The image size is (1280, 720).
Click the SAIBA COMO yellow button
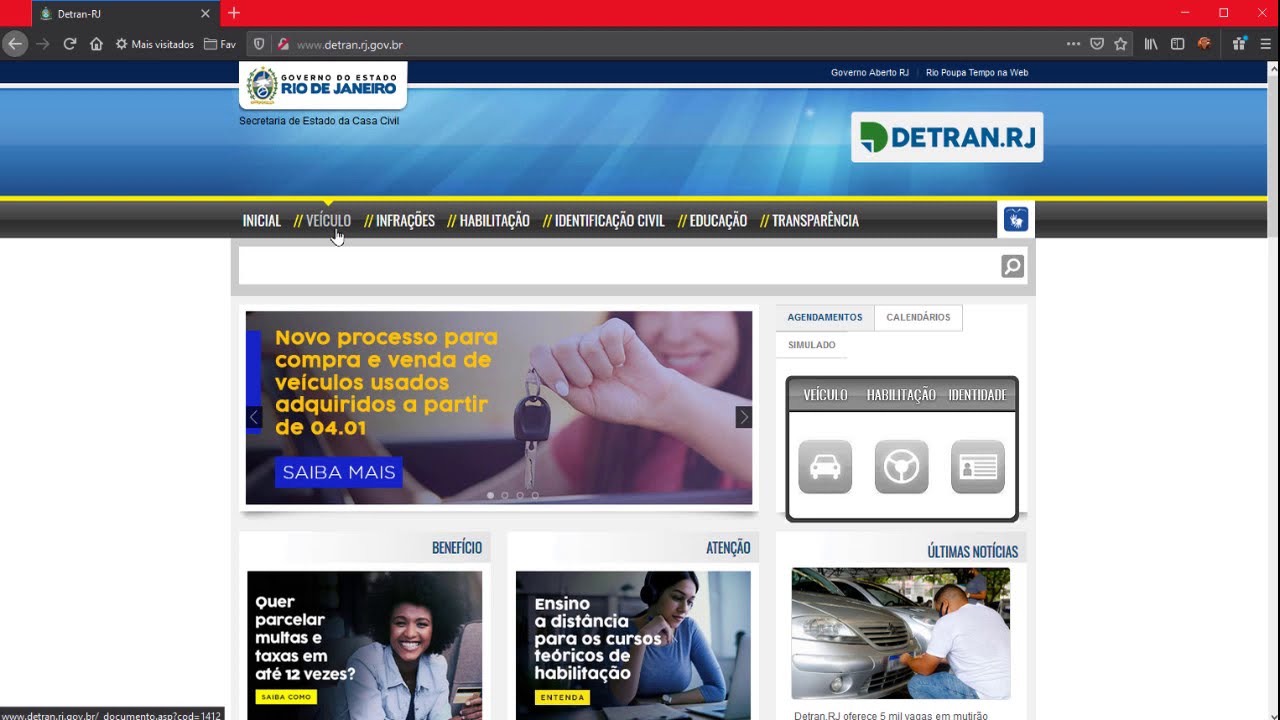pyautogui.click(x=285, y=696)
